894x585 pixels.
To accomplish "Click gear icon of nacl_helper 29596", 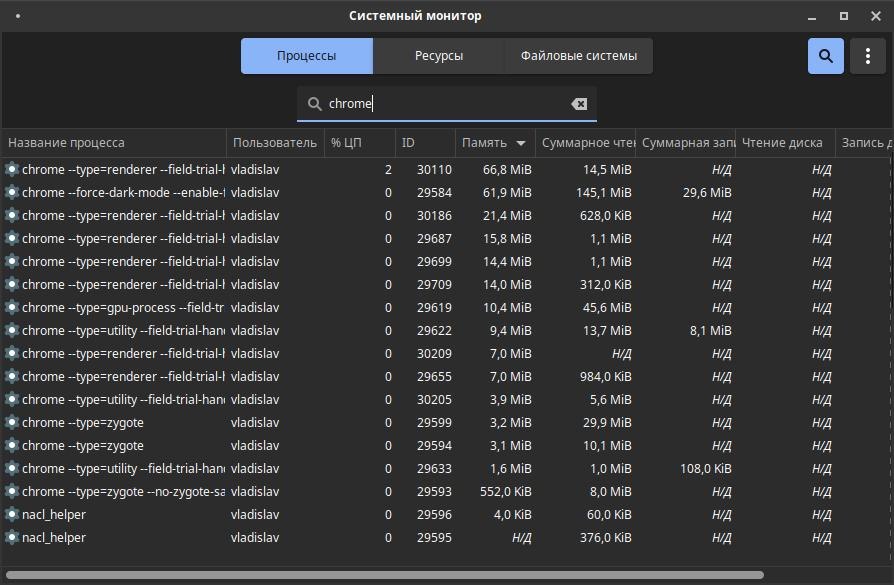I will click(x=11, y=514).
